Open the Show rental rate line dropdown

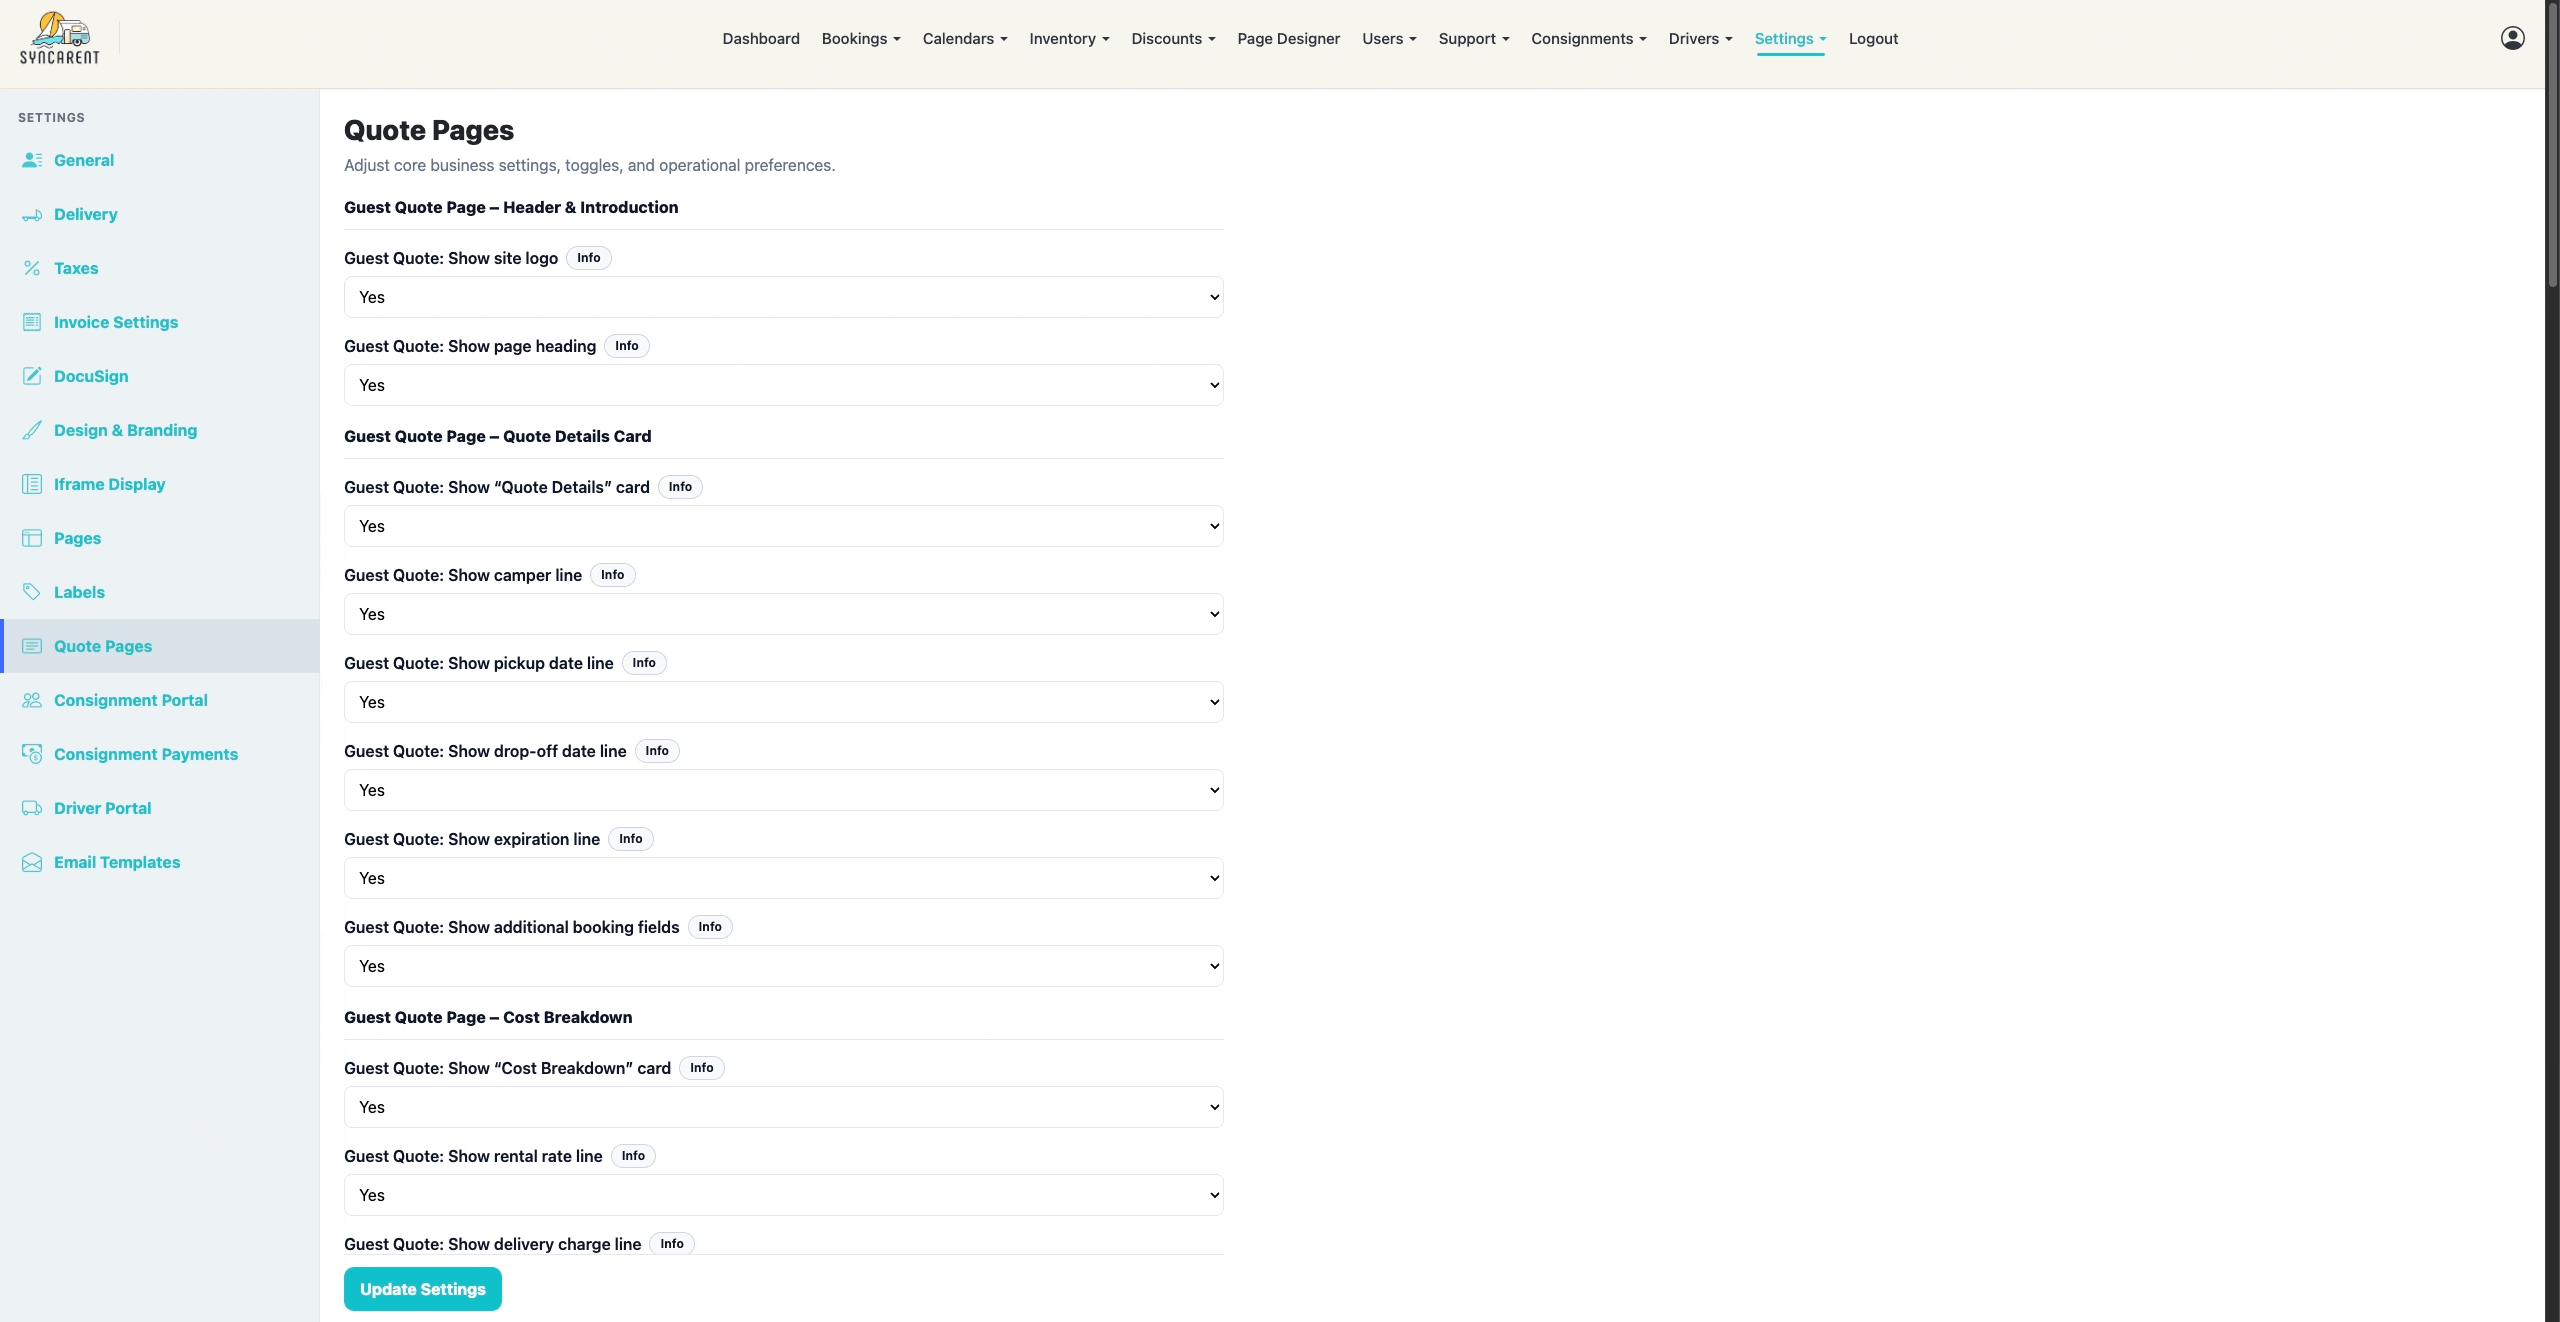click(783, 1195)
